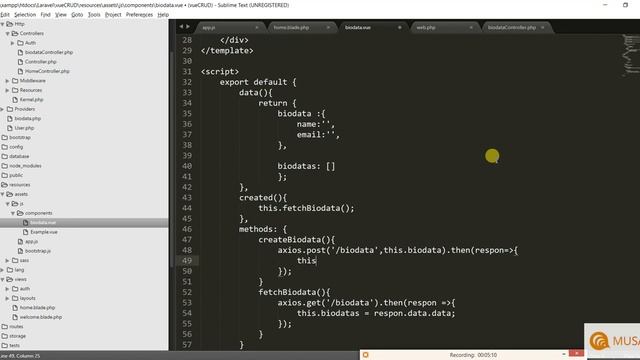Image resolution: width=640 pixels, height=360 pixels.
Task: Close the home.blade.php tab
Action: [x=328, y=27]
